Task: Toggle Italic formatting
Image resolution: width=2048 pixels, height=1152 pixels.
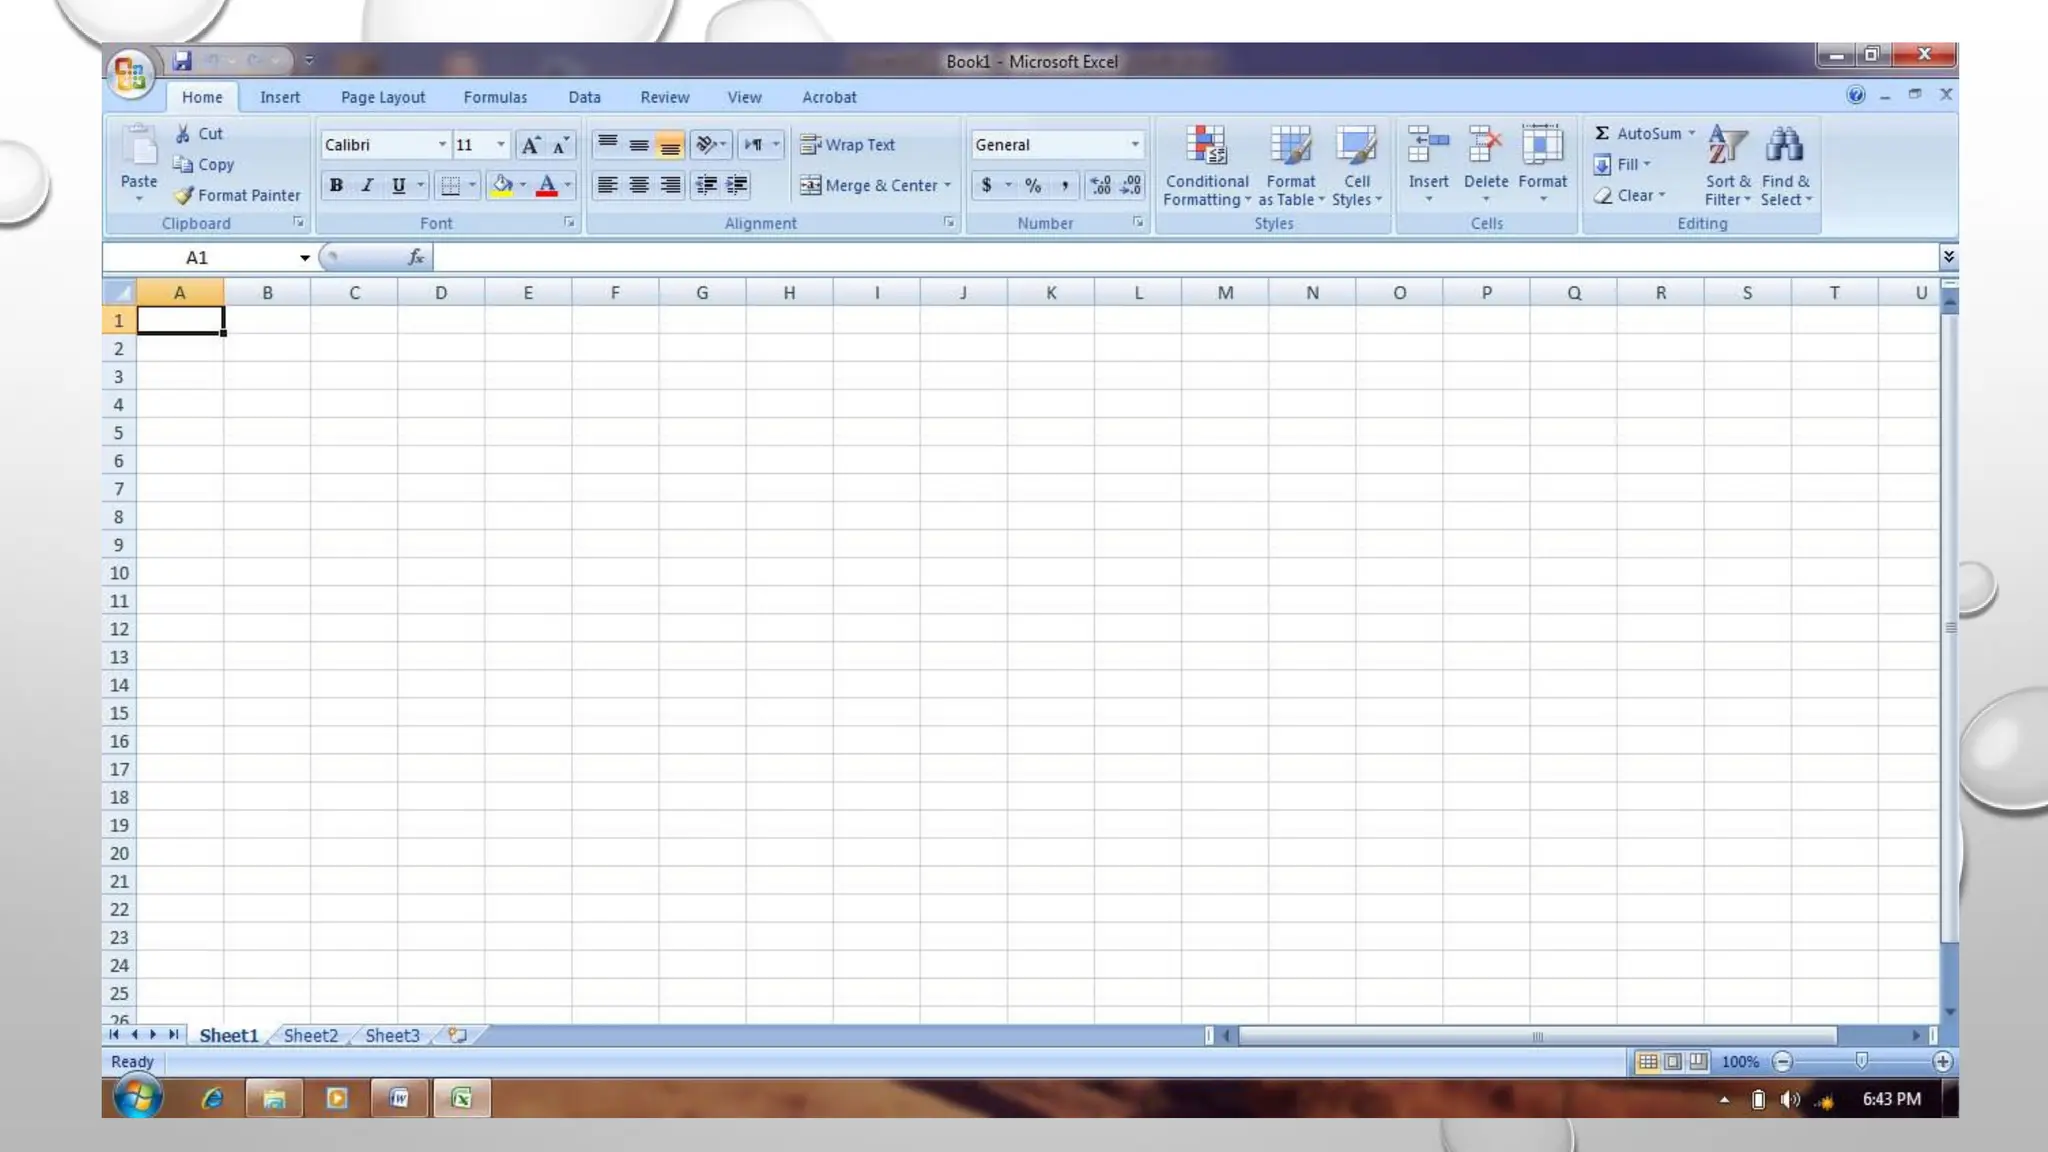Action: coord(367,186)
